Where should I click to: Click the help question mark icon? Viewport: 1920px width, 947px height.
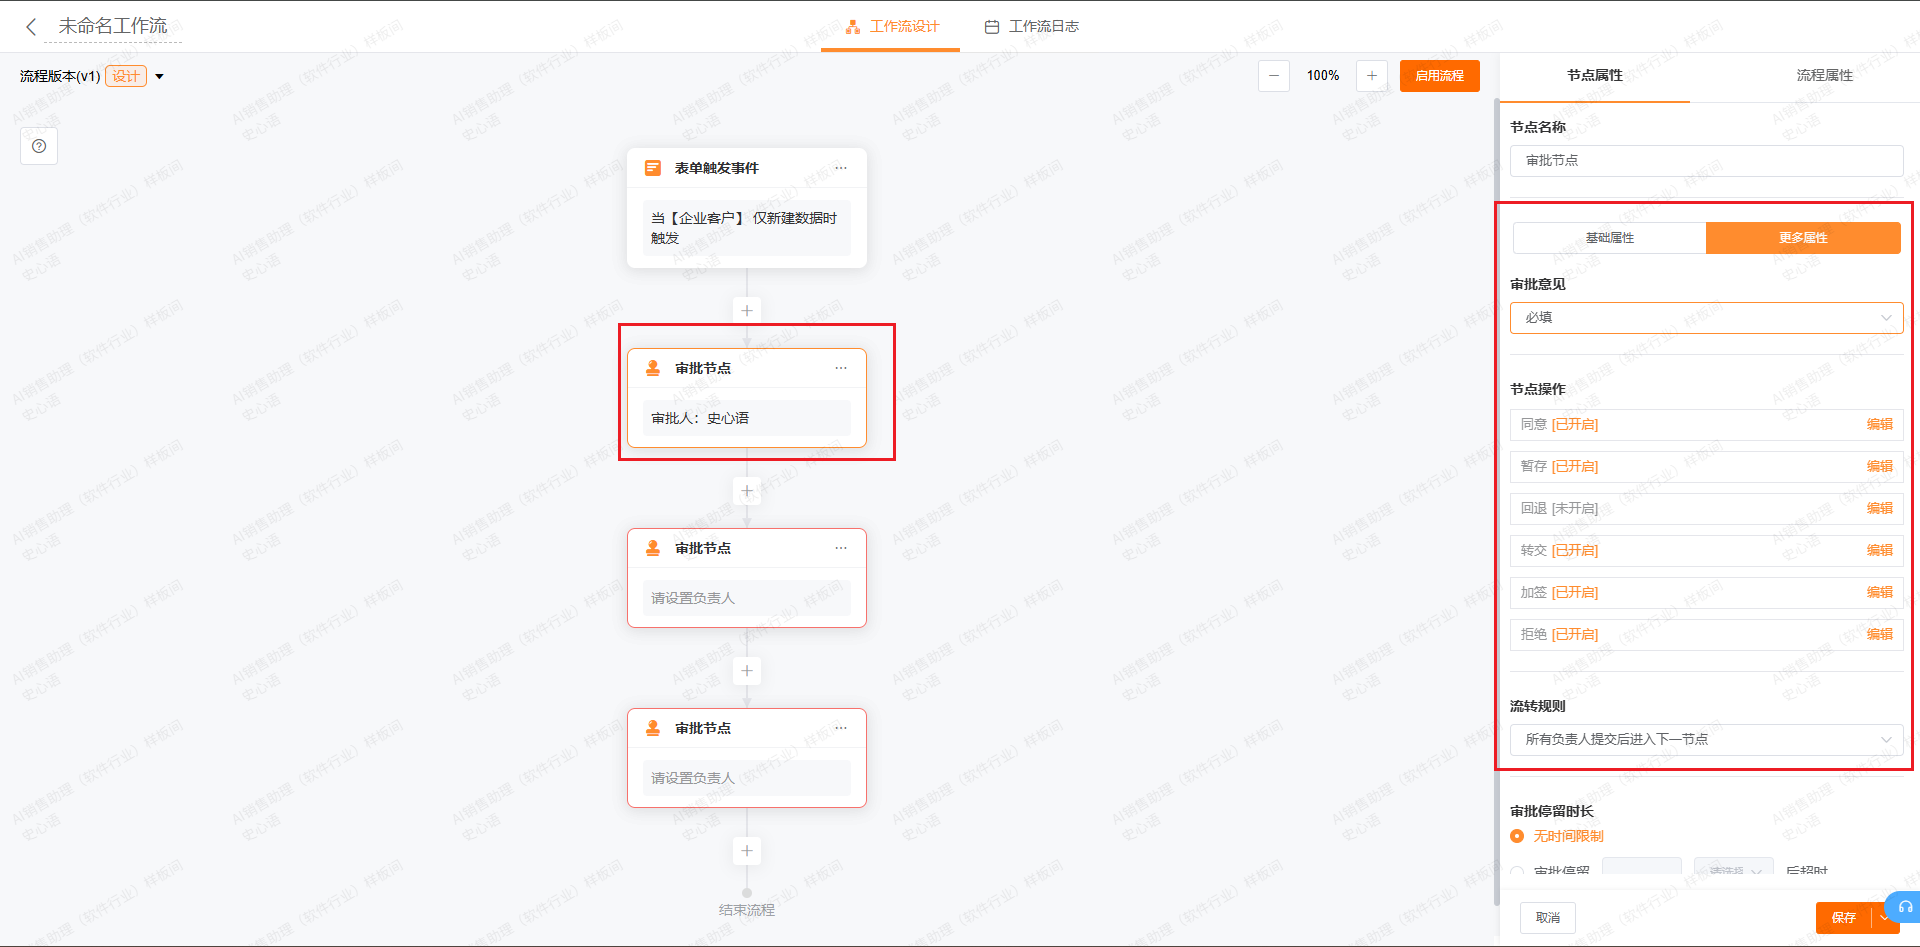pos(39,146)
